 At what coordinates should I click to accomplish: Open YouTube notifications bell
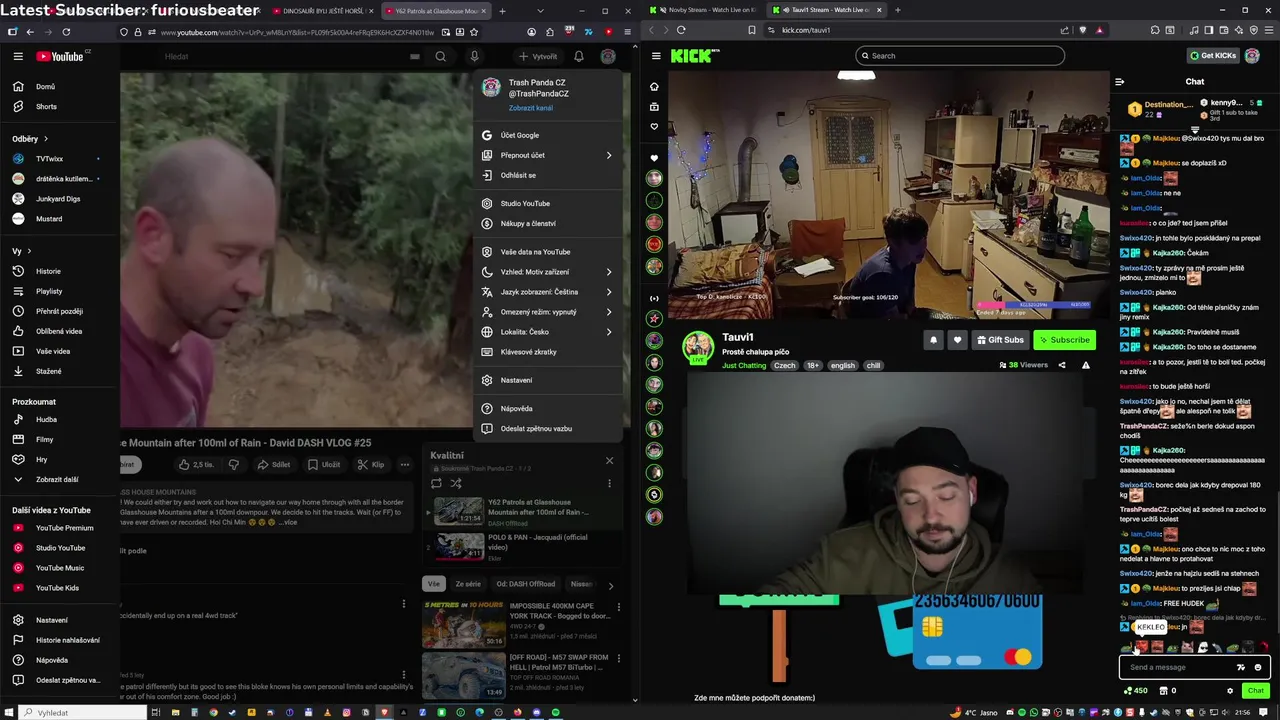click(578, 56)
